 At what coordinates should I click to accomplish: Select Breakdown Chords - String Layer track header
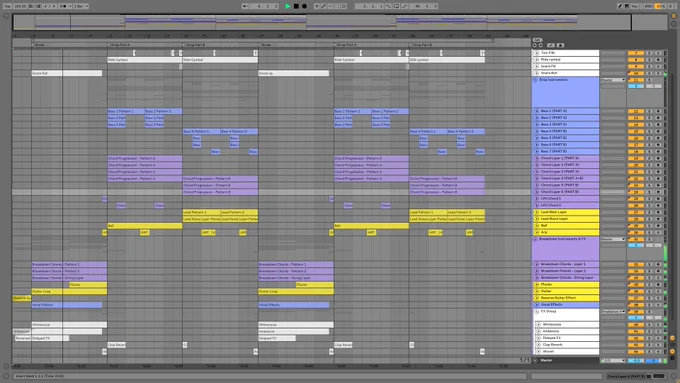[x=566, y=278]
